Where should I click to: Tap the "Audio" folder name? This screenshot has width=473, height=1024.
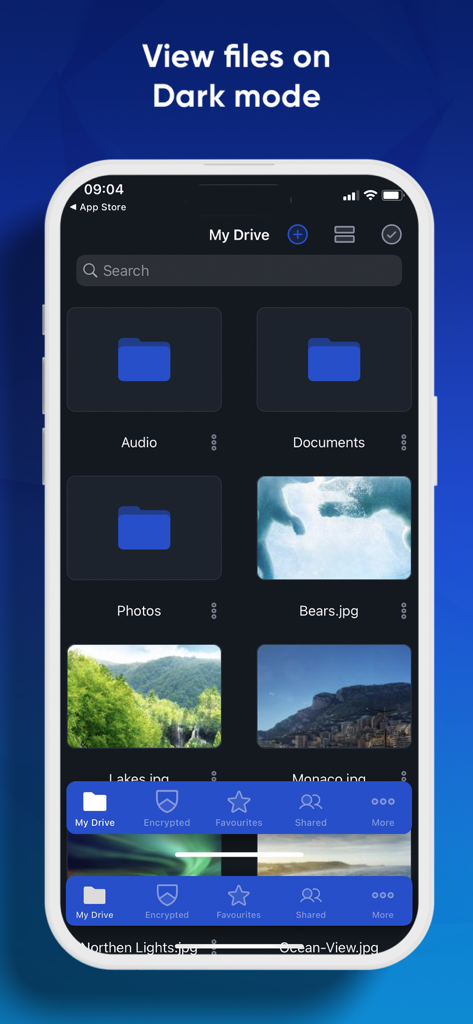pos(139,442)
